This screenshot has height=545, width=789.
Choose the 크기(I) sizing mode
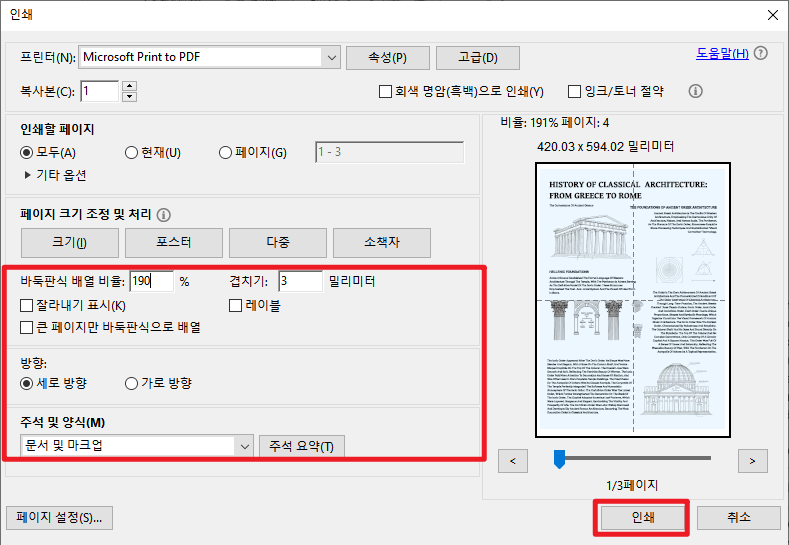coord(70,243)
